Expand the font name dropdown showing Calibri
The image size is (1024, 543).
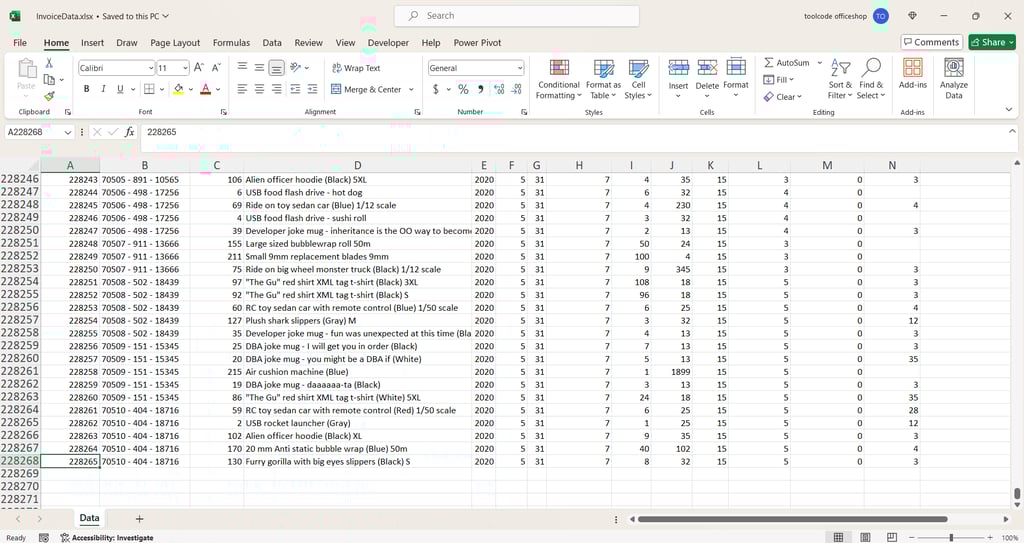tap(149, 68)
